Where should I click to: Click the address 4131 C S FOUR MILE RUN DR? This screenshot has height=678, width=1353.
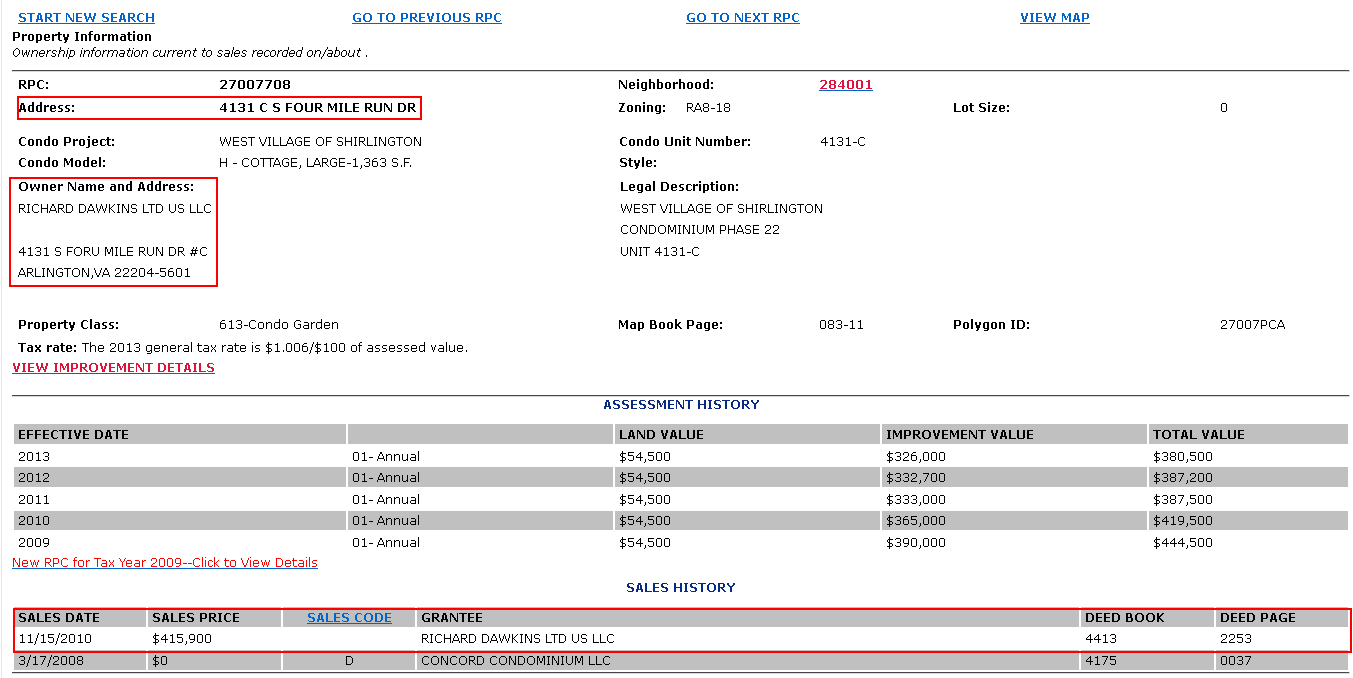[317, 108]
